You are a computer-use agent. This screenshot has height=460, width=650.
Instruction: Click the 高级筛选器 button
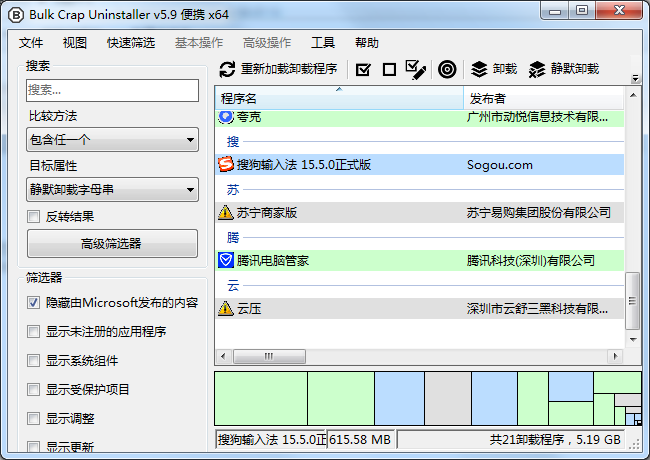112,244
